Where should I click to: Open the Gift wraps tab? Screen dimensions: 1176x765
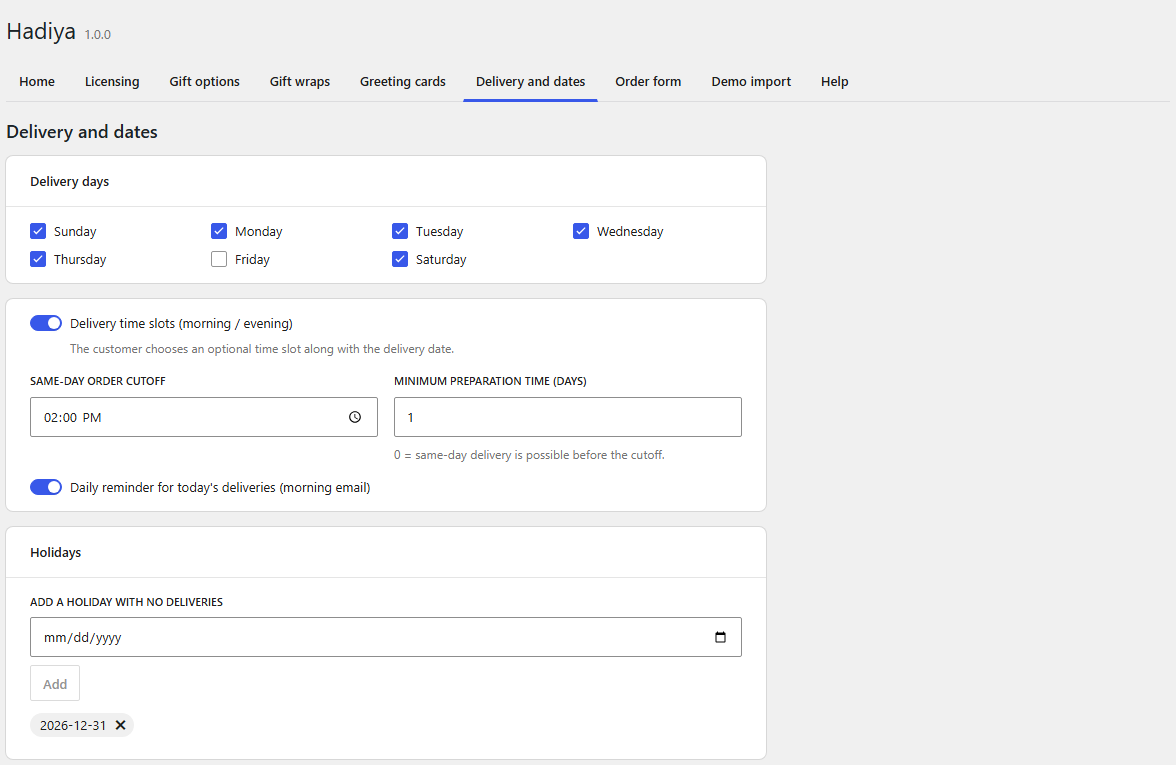pos(300,82)
